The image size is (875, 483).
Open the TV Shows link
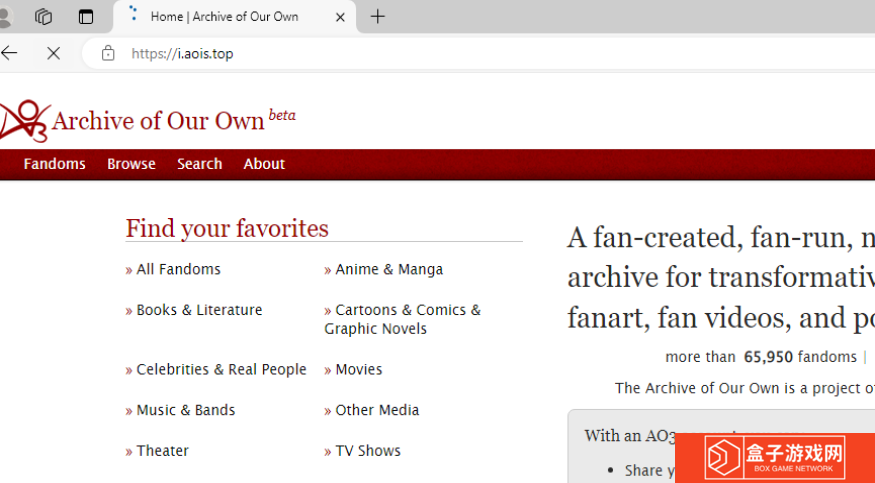(368, 451)
